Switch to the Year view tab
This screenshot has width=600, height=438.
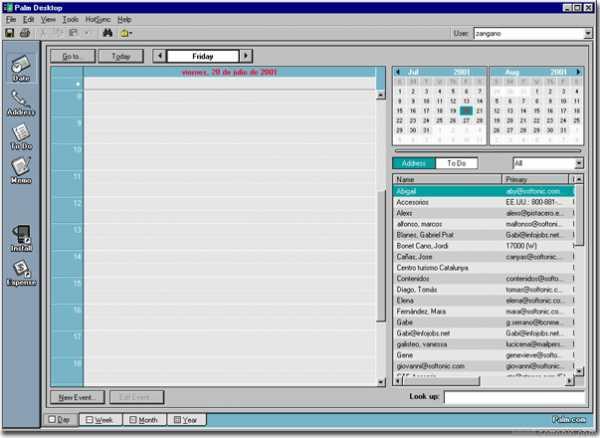186,420
